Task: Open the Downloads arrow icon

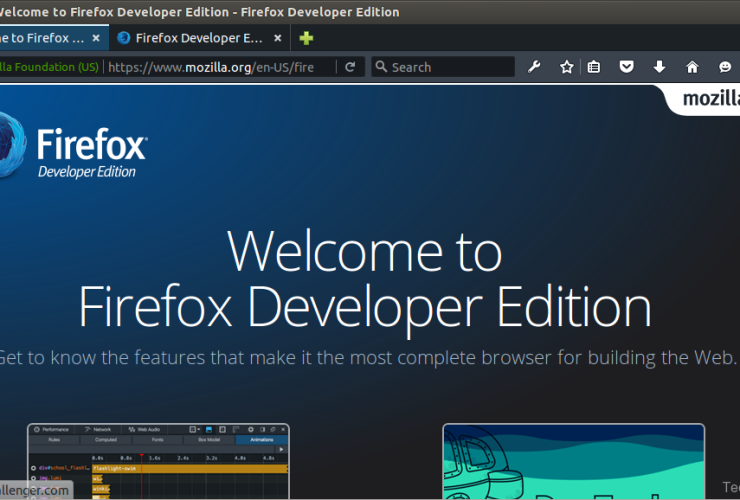Action: pos(659,67)
